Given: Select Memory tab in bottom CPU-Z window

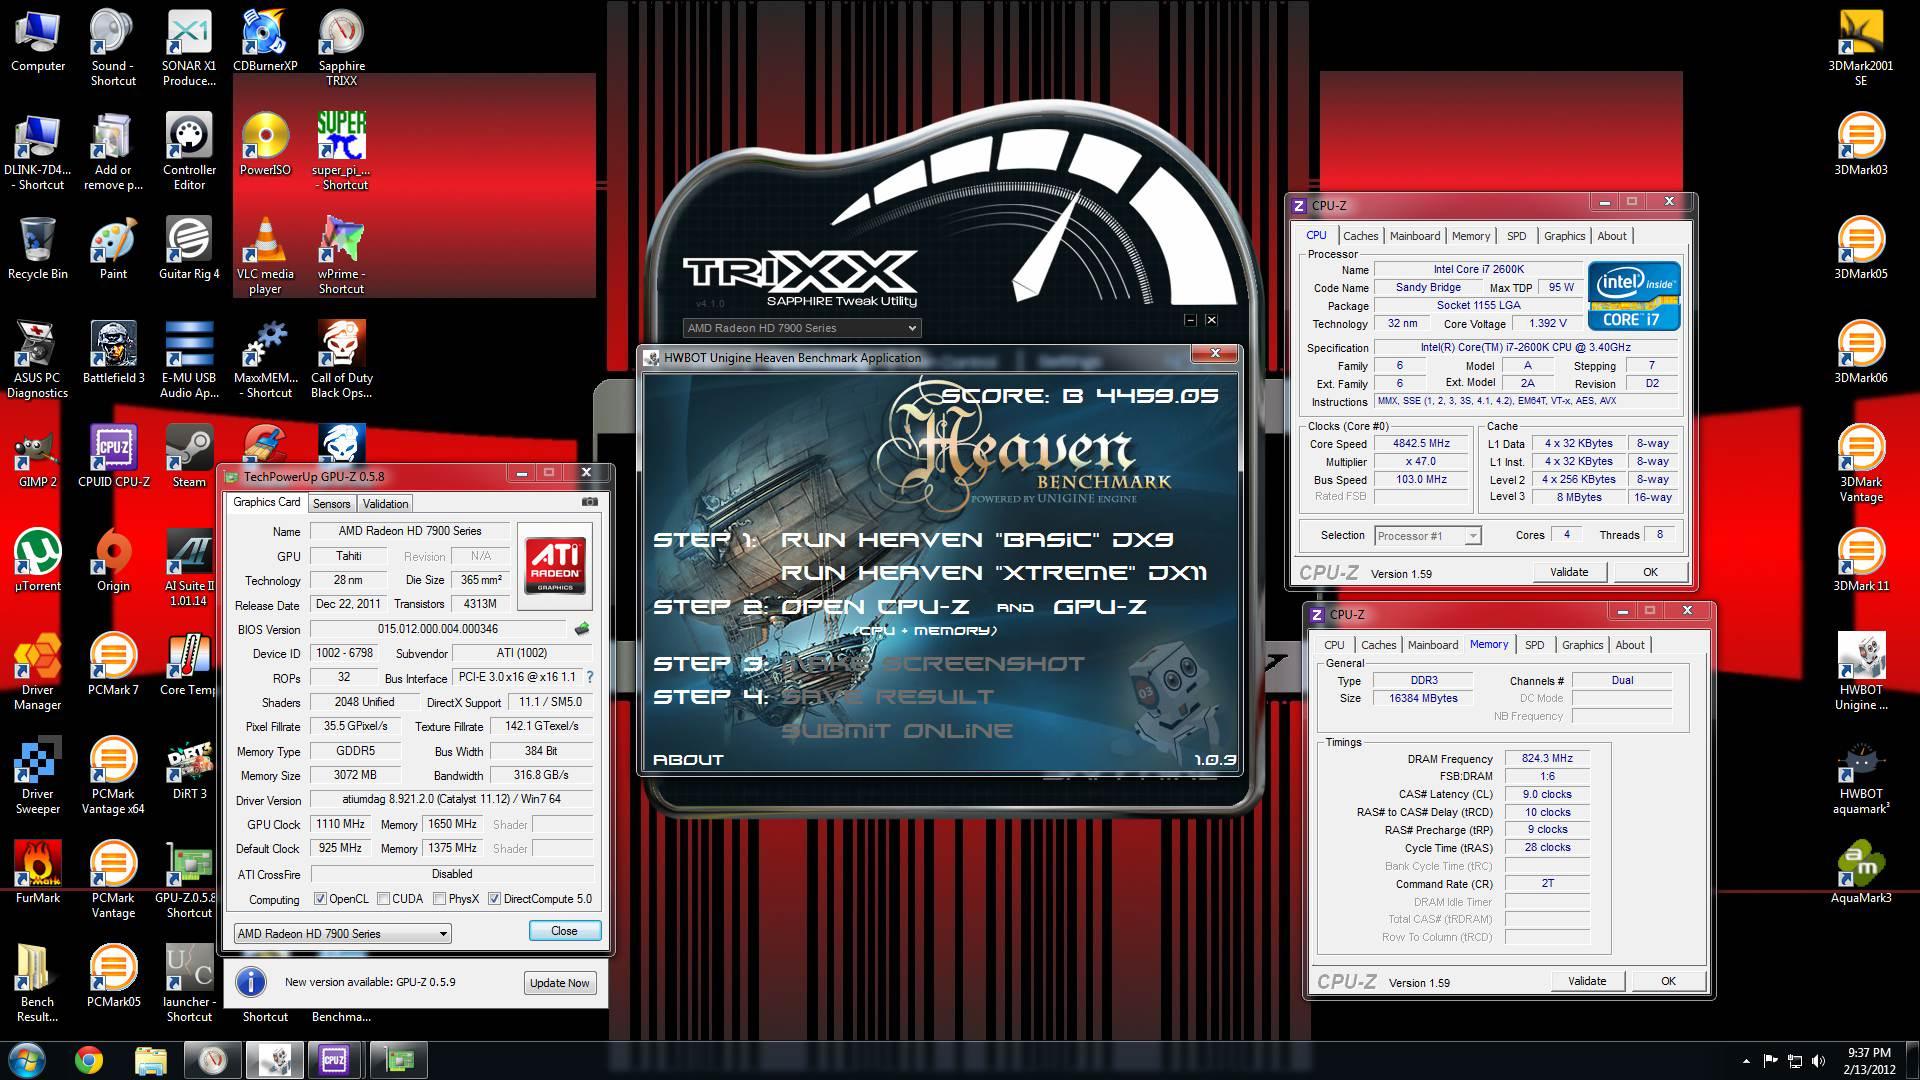Looking at the screenshot, I should point(1489,644).
